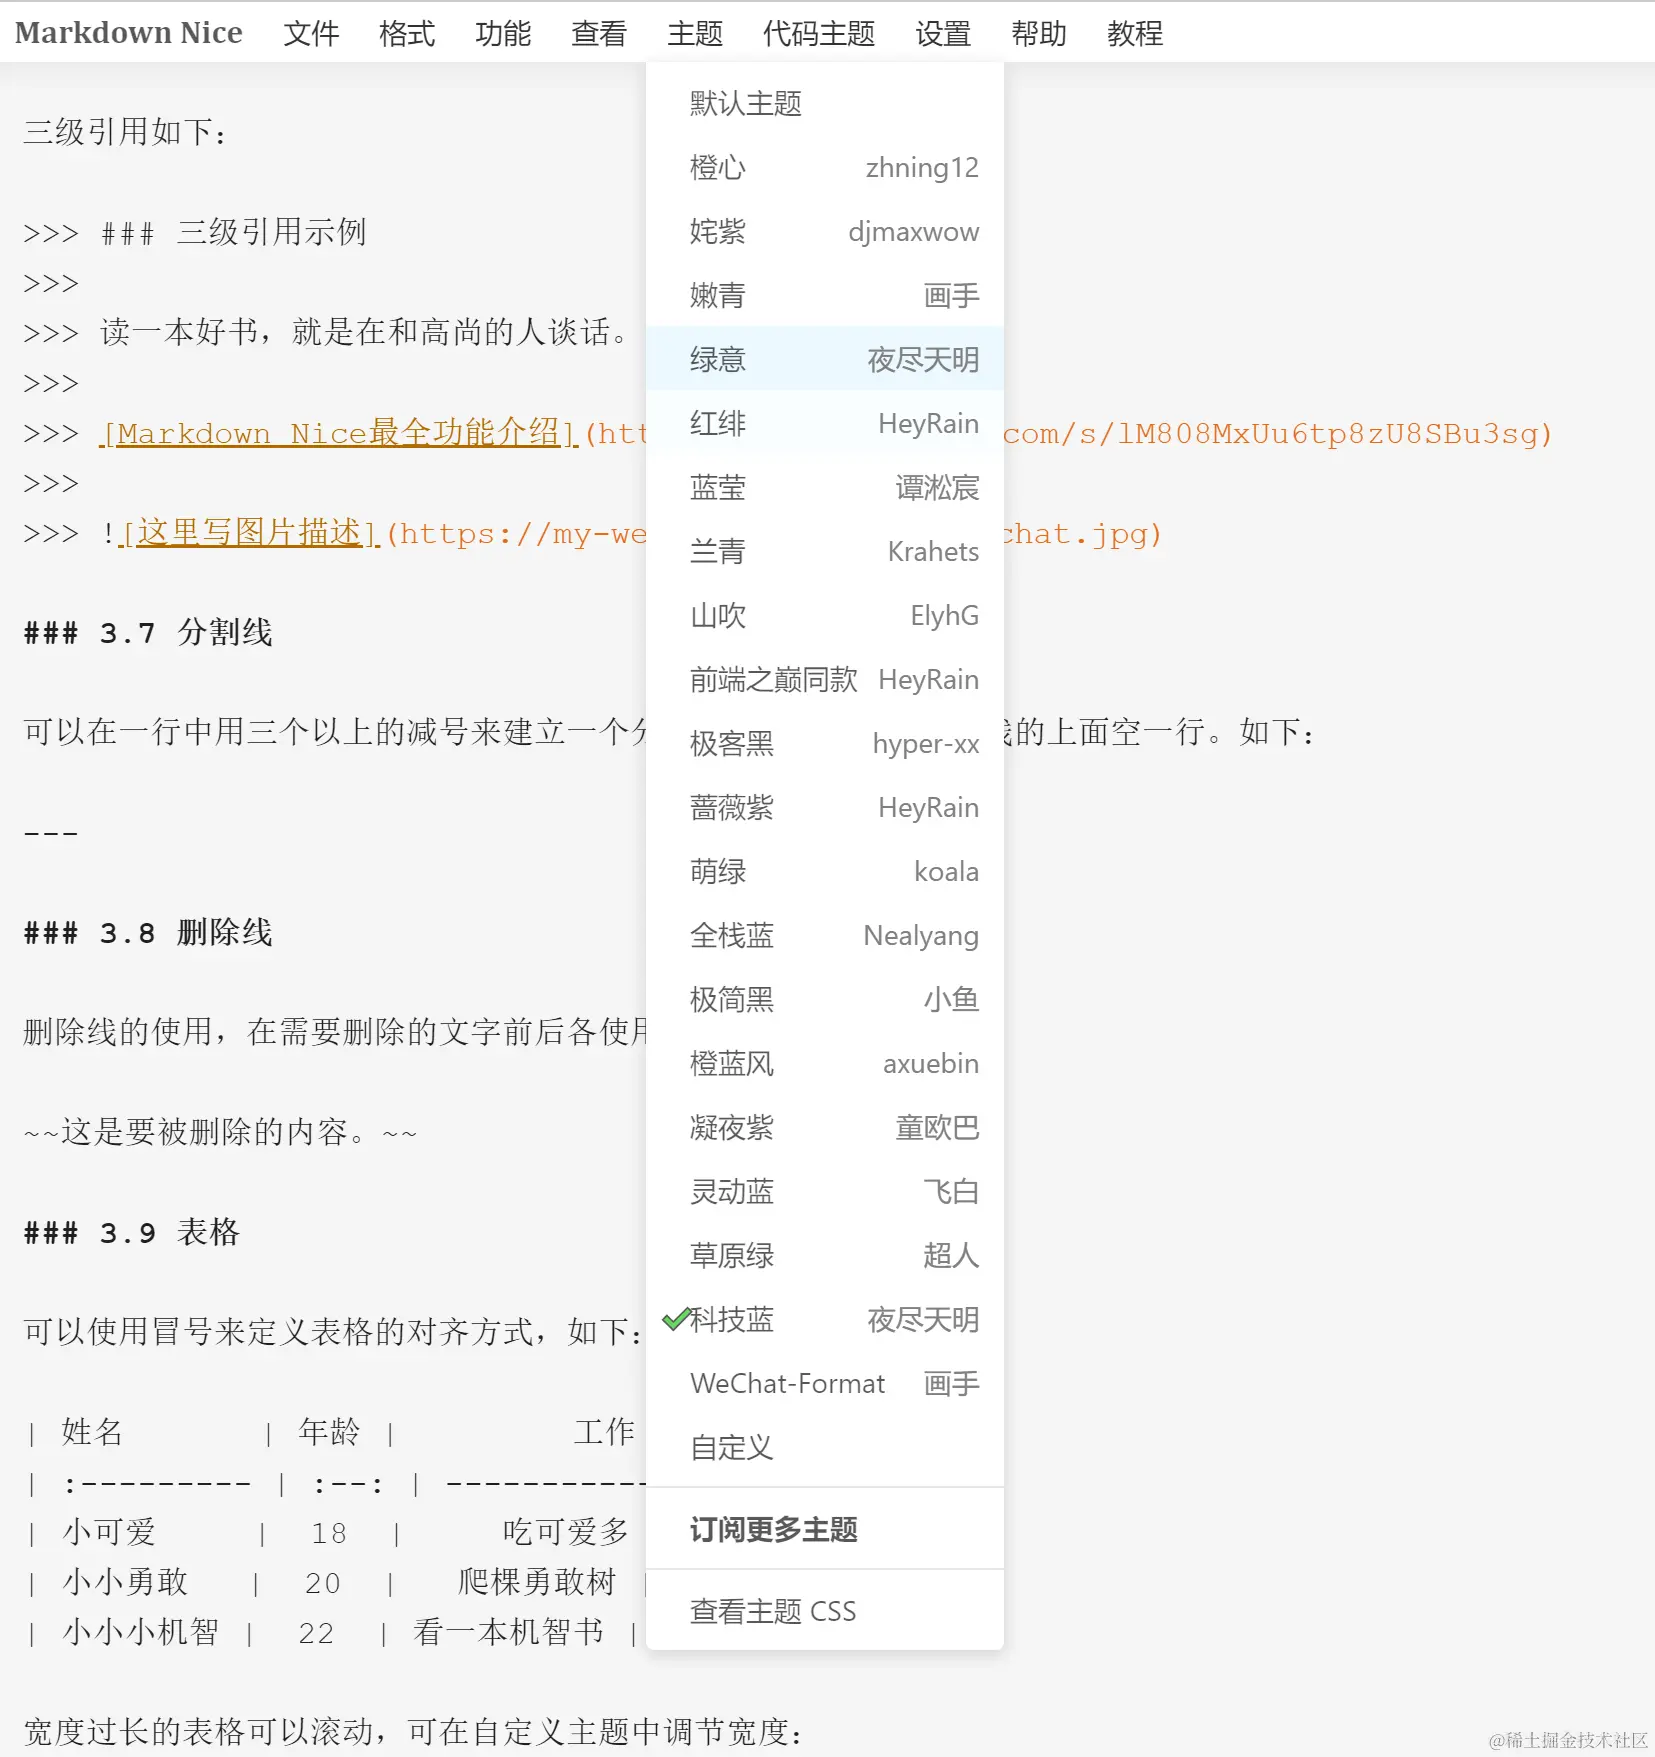1655x1757 pixels.
Task: Click the ### 3.9 表格 heading line
Action: 132,1232
